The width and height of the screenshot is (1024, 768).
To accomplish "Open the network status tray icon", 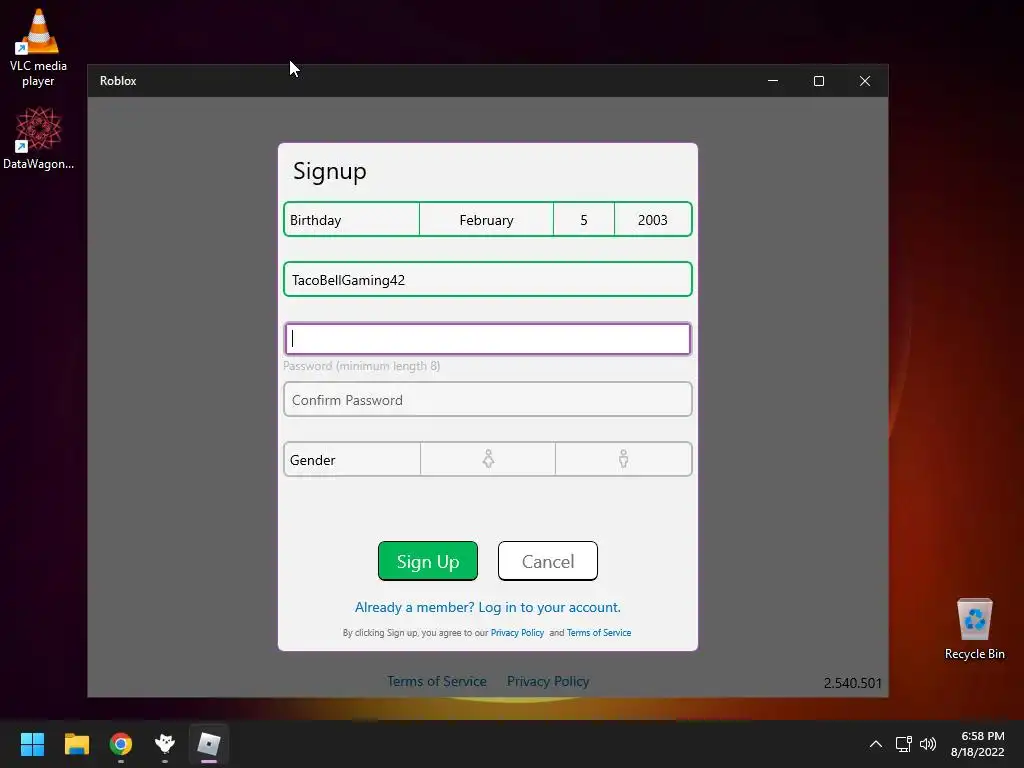I will click(x=904, y=744).
